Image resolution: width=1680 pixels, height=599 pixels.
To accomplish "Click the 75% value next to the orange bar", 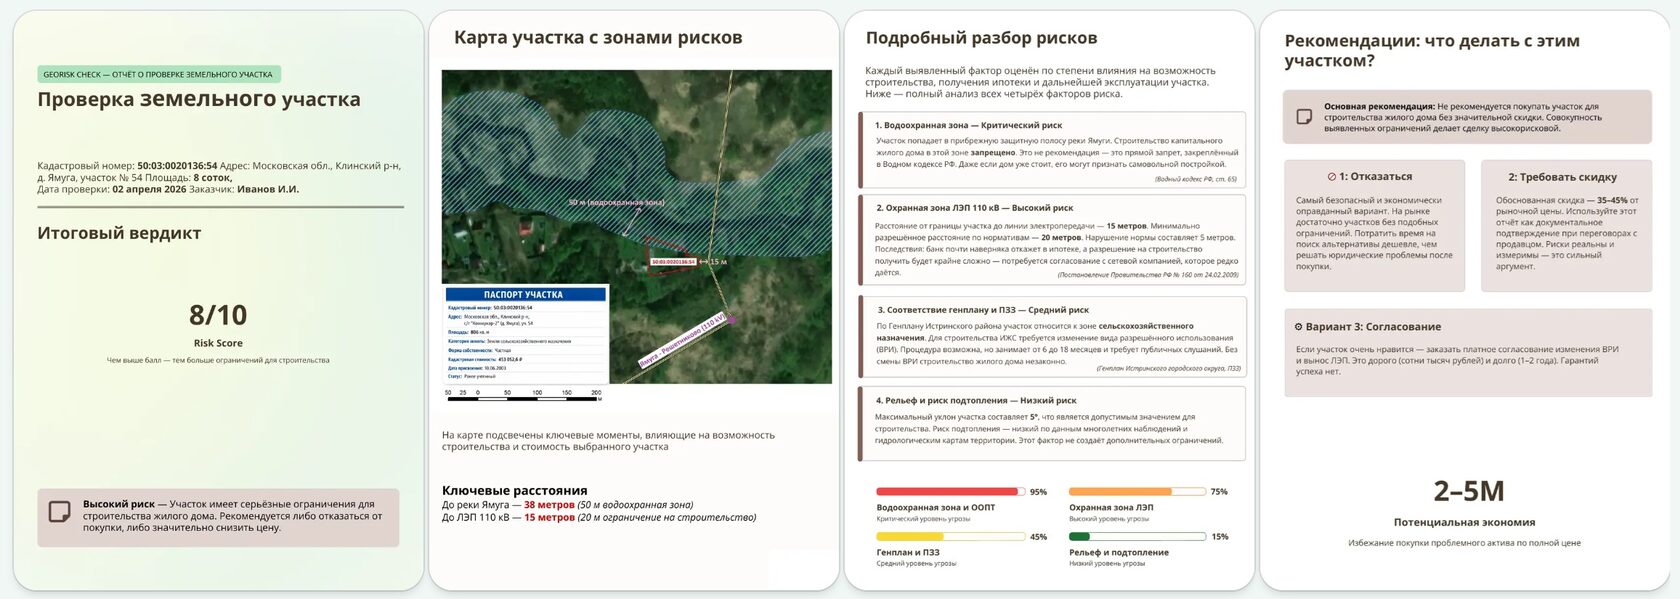I will [1219, 492].
